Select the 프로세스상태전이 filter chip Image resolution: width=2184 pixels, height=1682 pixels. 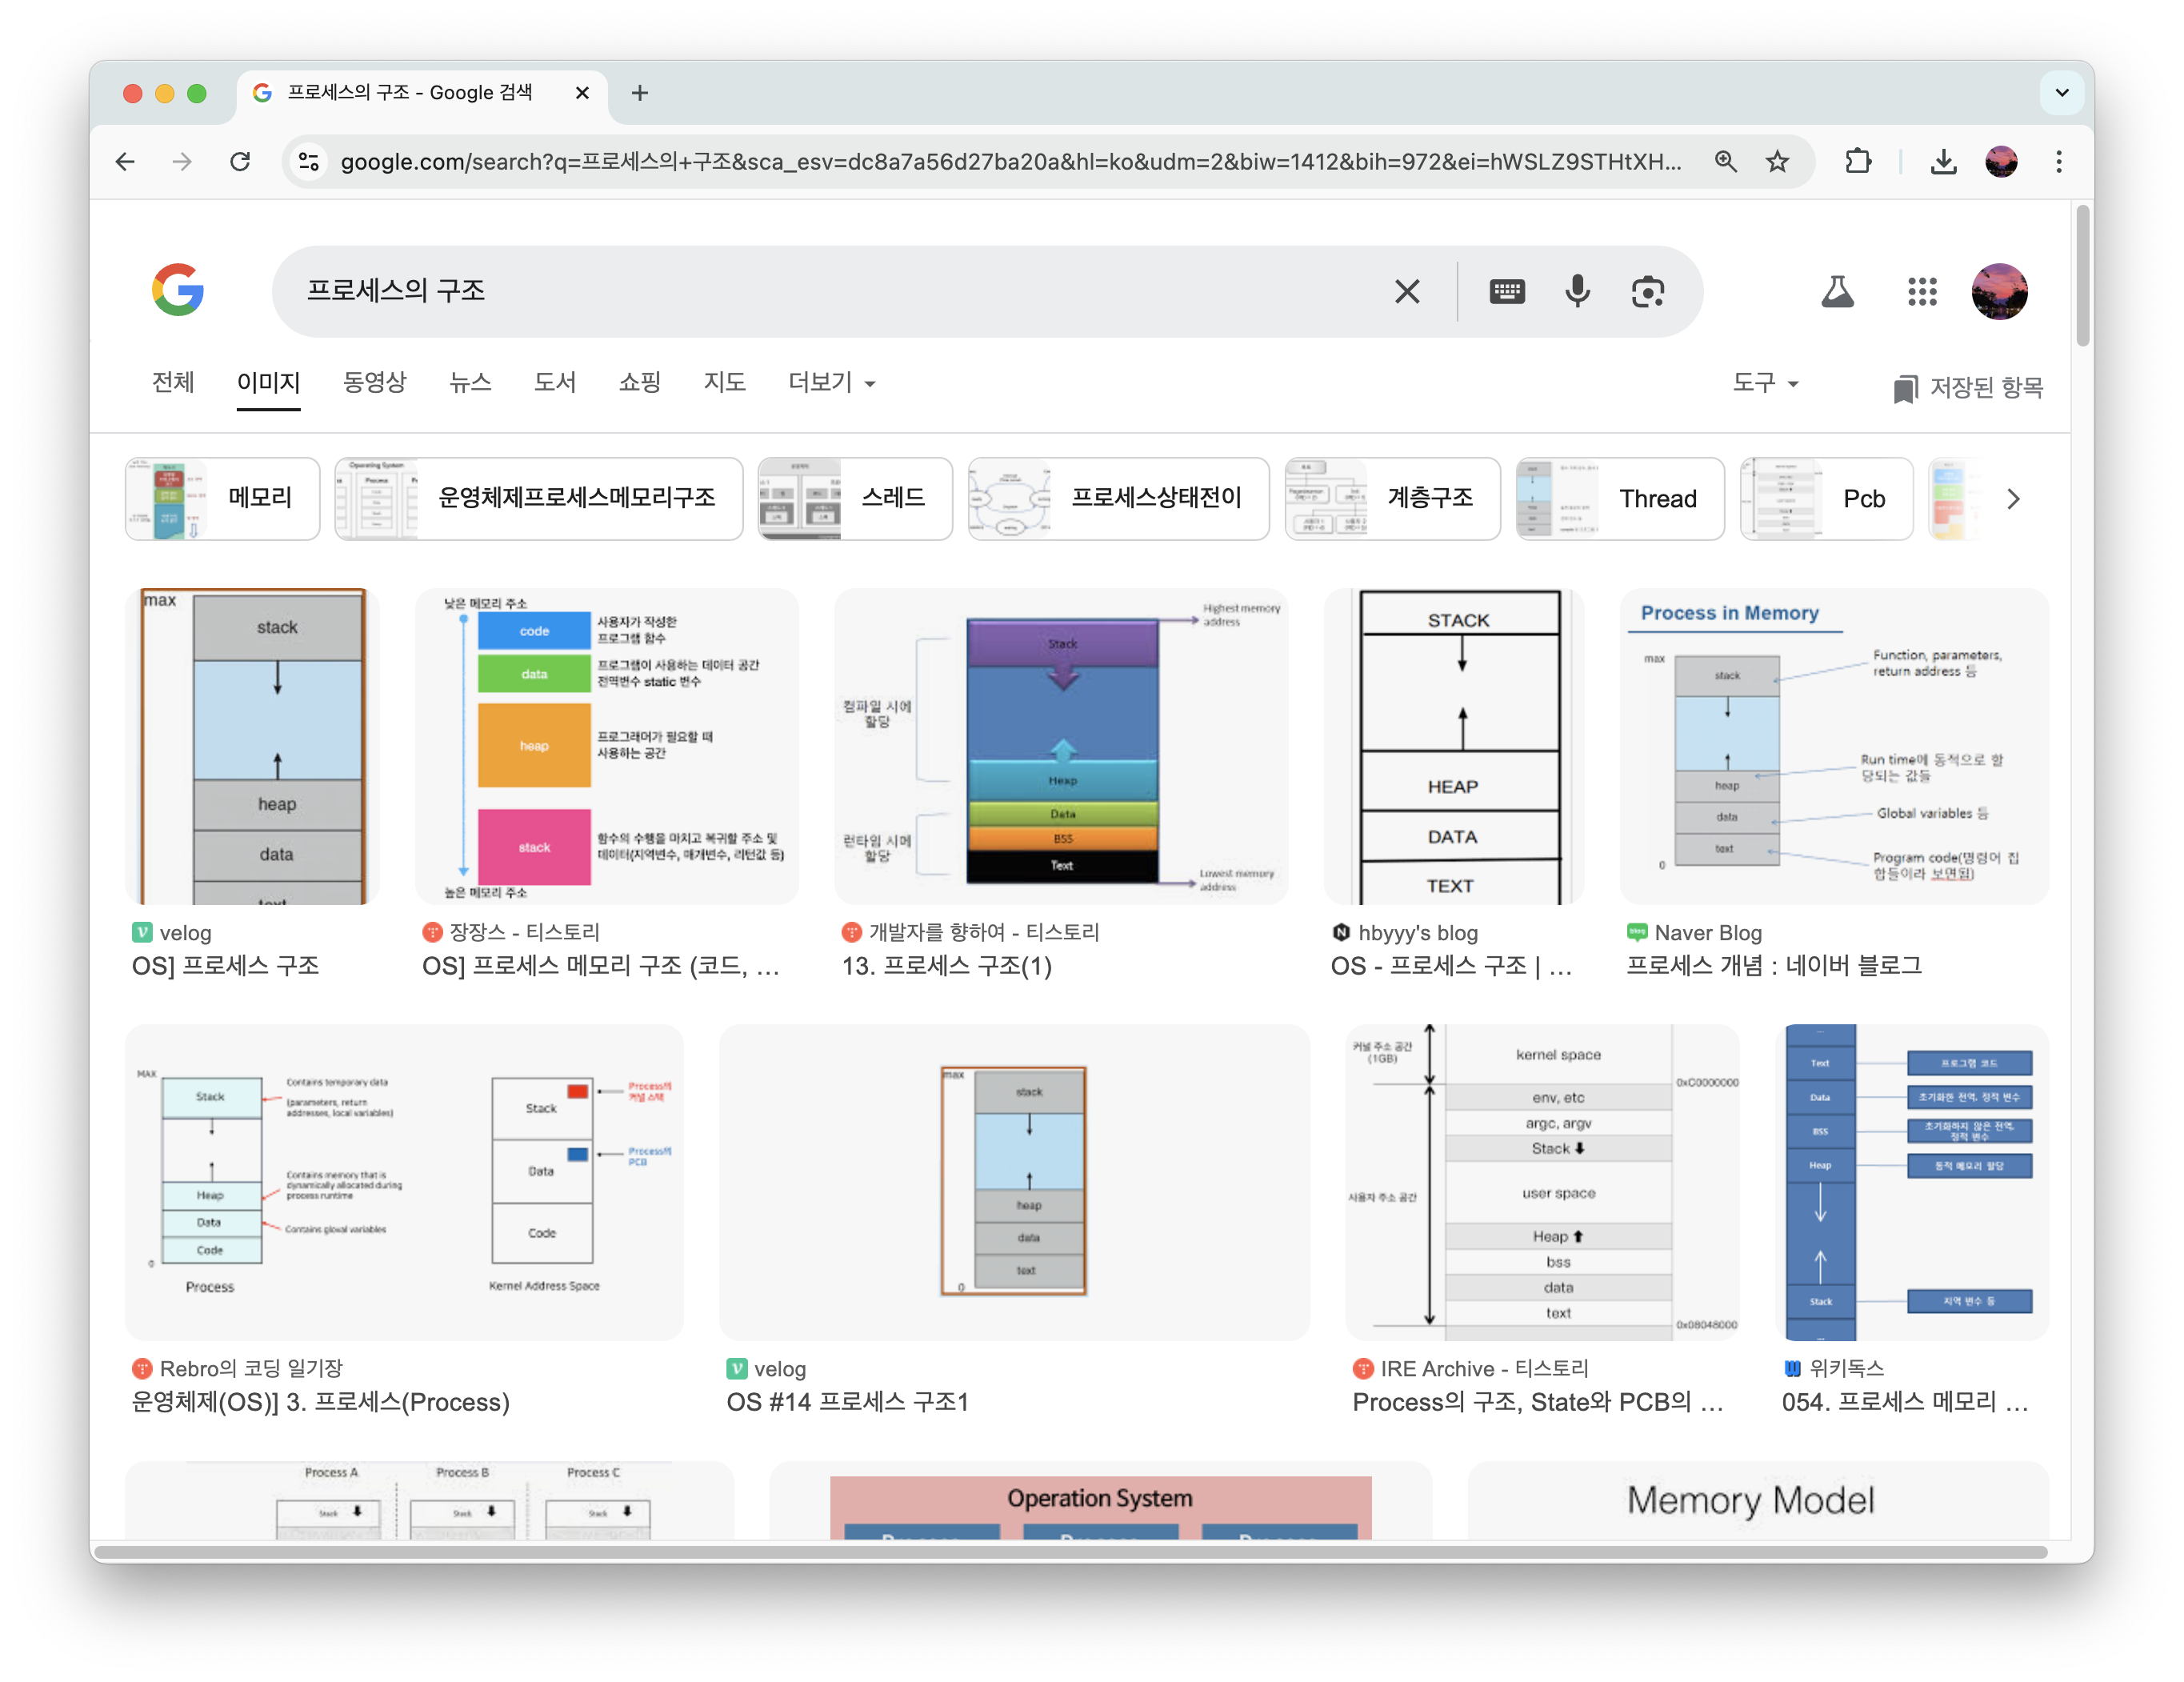(x=1118, y=498)
